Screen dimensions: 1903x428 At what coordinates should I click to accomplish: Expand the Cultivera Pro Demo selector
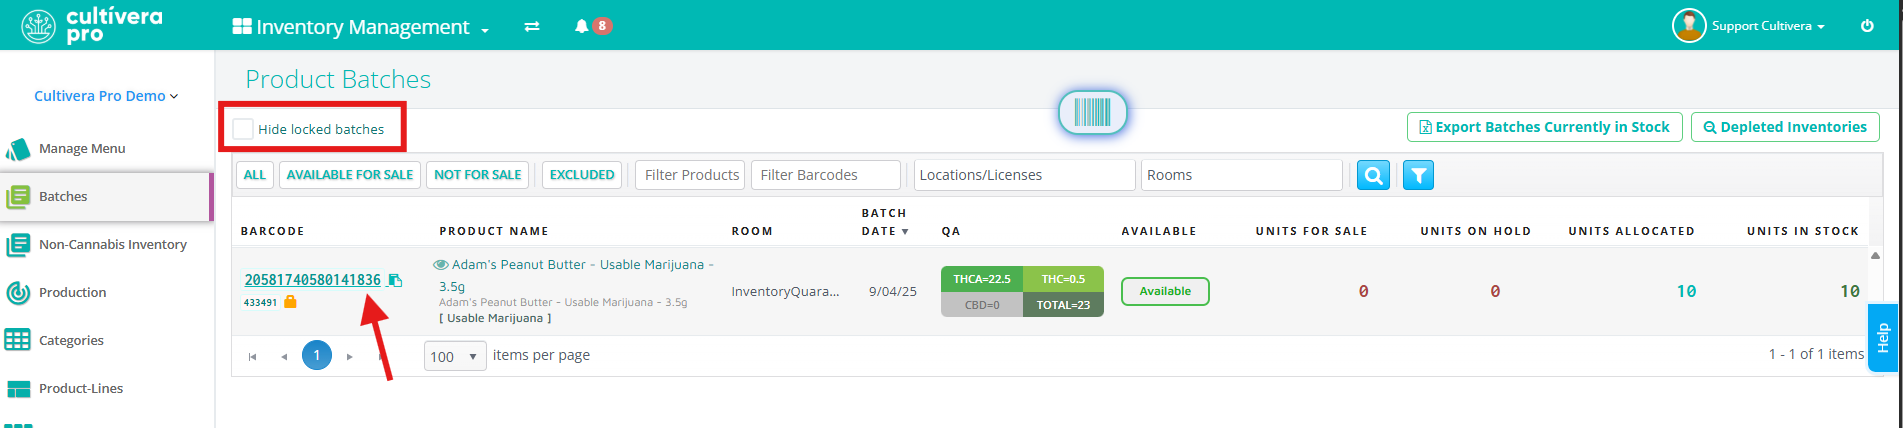[106, 96]
